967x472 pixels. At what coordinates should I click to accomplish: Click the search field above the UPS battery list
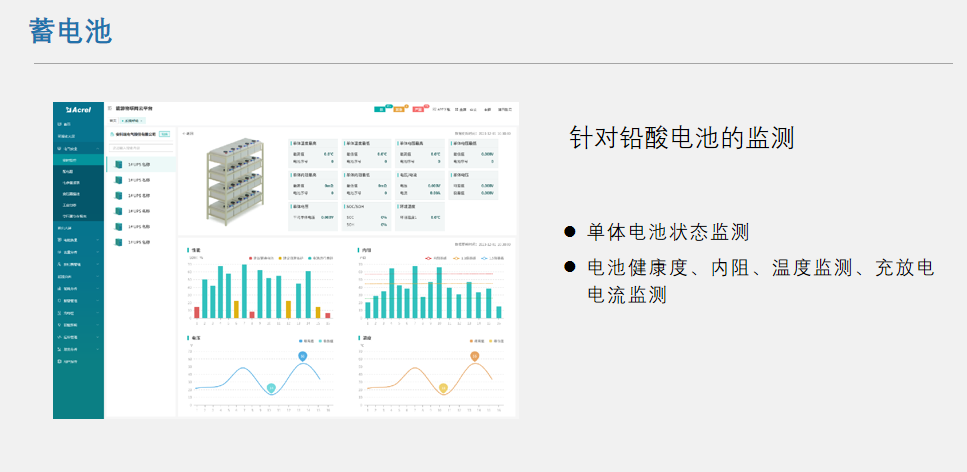click(x=140, y=148)
